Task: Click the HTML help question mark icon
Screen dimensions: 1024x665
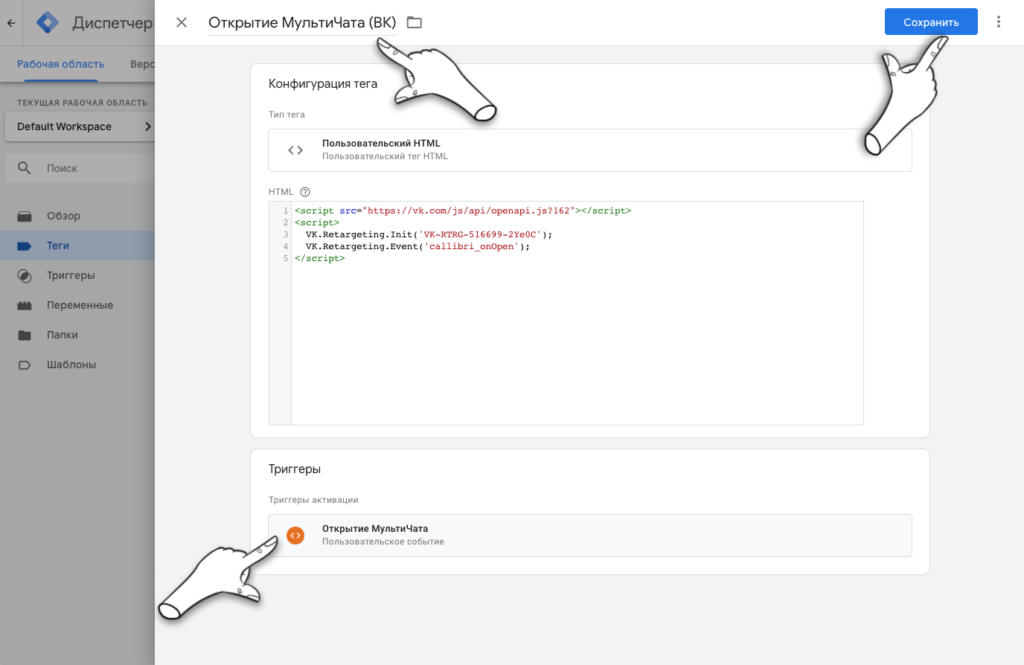Action: pyautogui.click(x=305, y=192)
